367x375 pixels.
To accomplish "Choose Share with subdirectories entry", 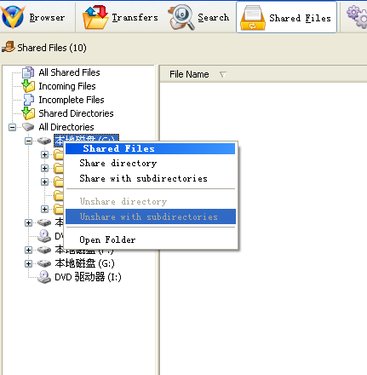I will point(150,178).
